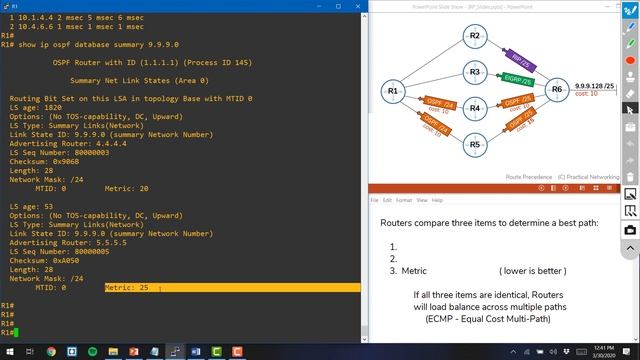Screen dimensions: 640x360
Task: Show hidden system tray icons
Action: pos(513,352)
